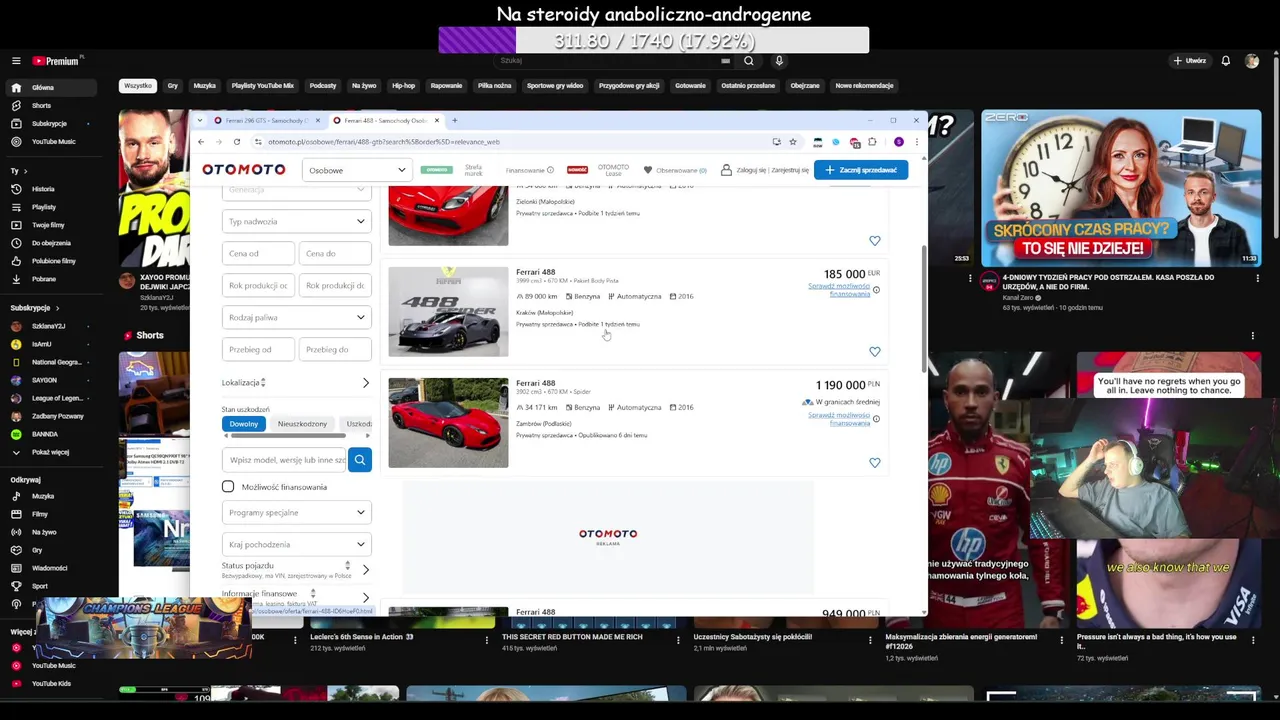
Task: Open the browser profile avatar
Action: 899,142
